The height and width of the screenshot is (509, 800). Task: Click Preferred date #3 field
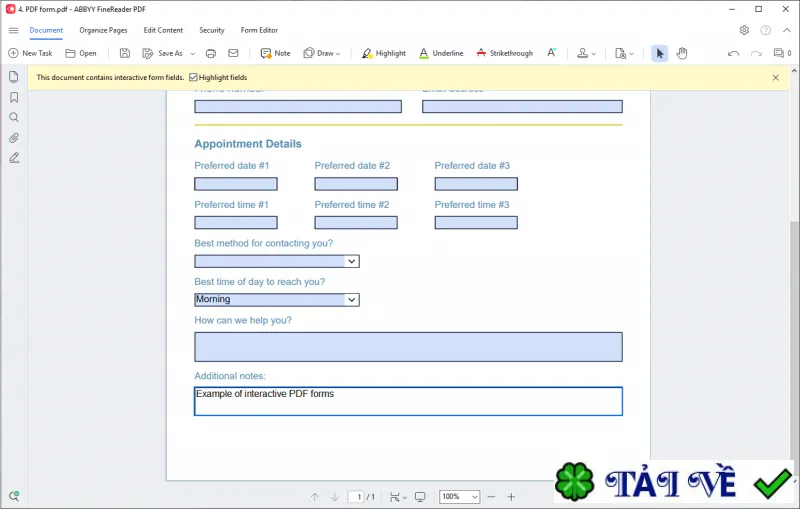point(476,184)
